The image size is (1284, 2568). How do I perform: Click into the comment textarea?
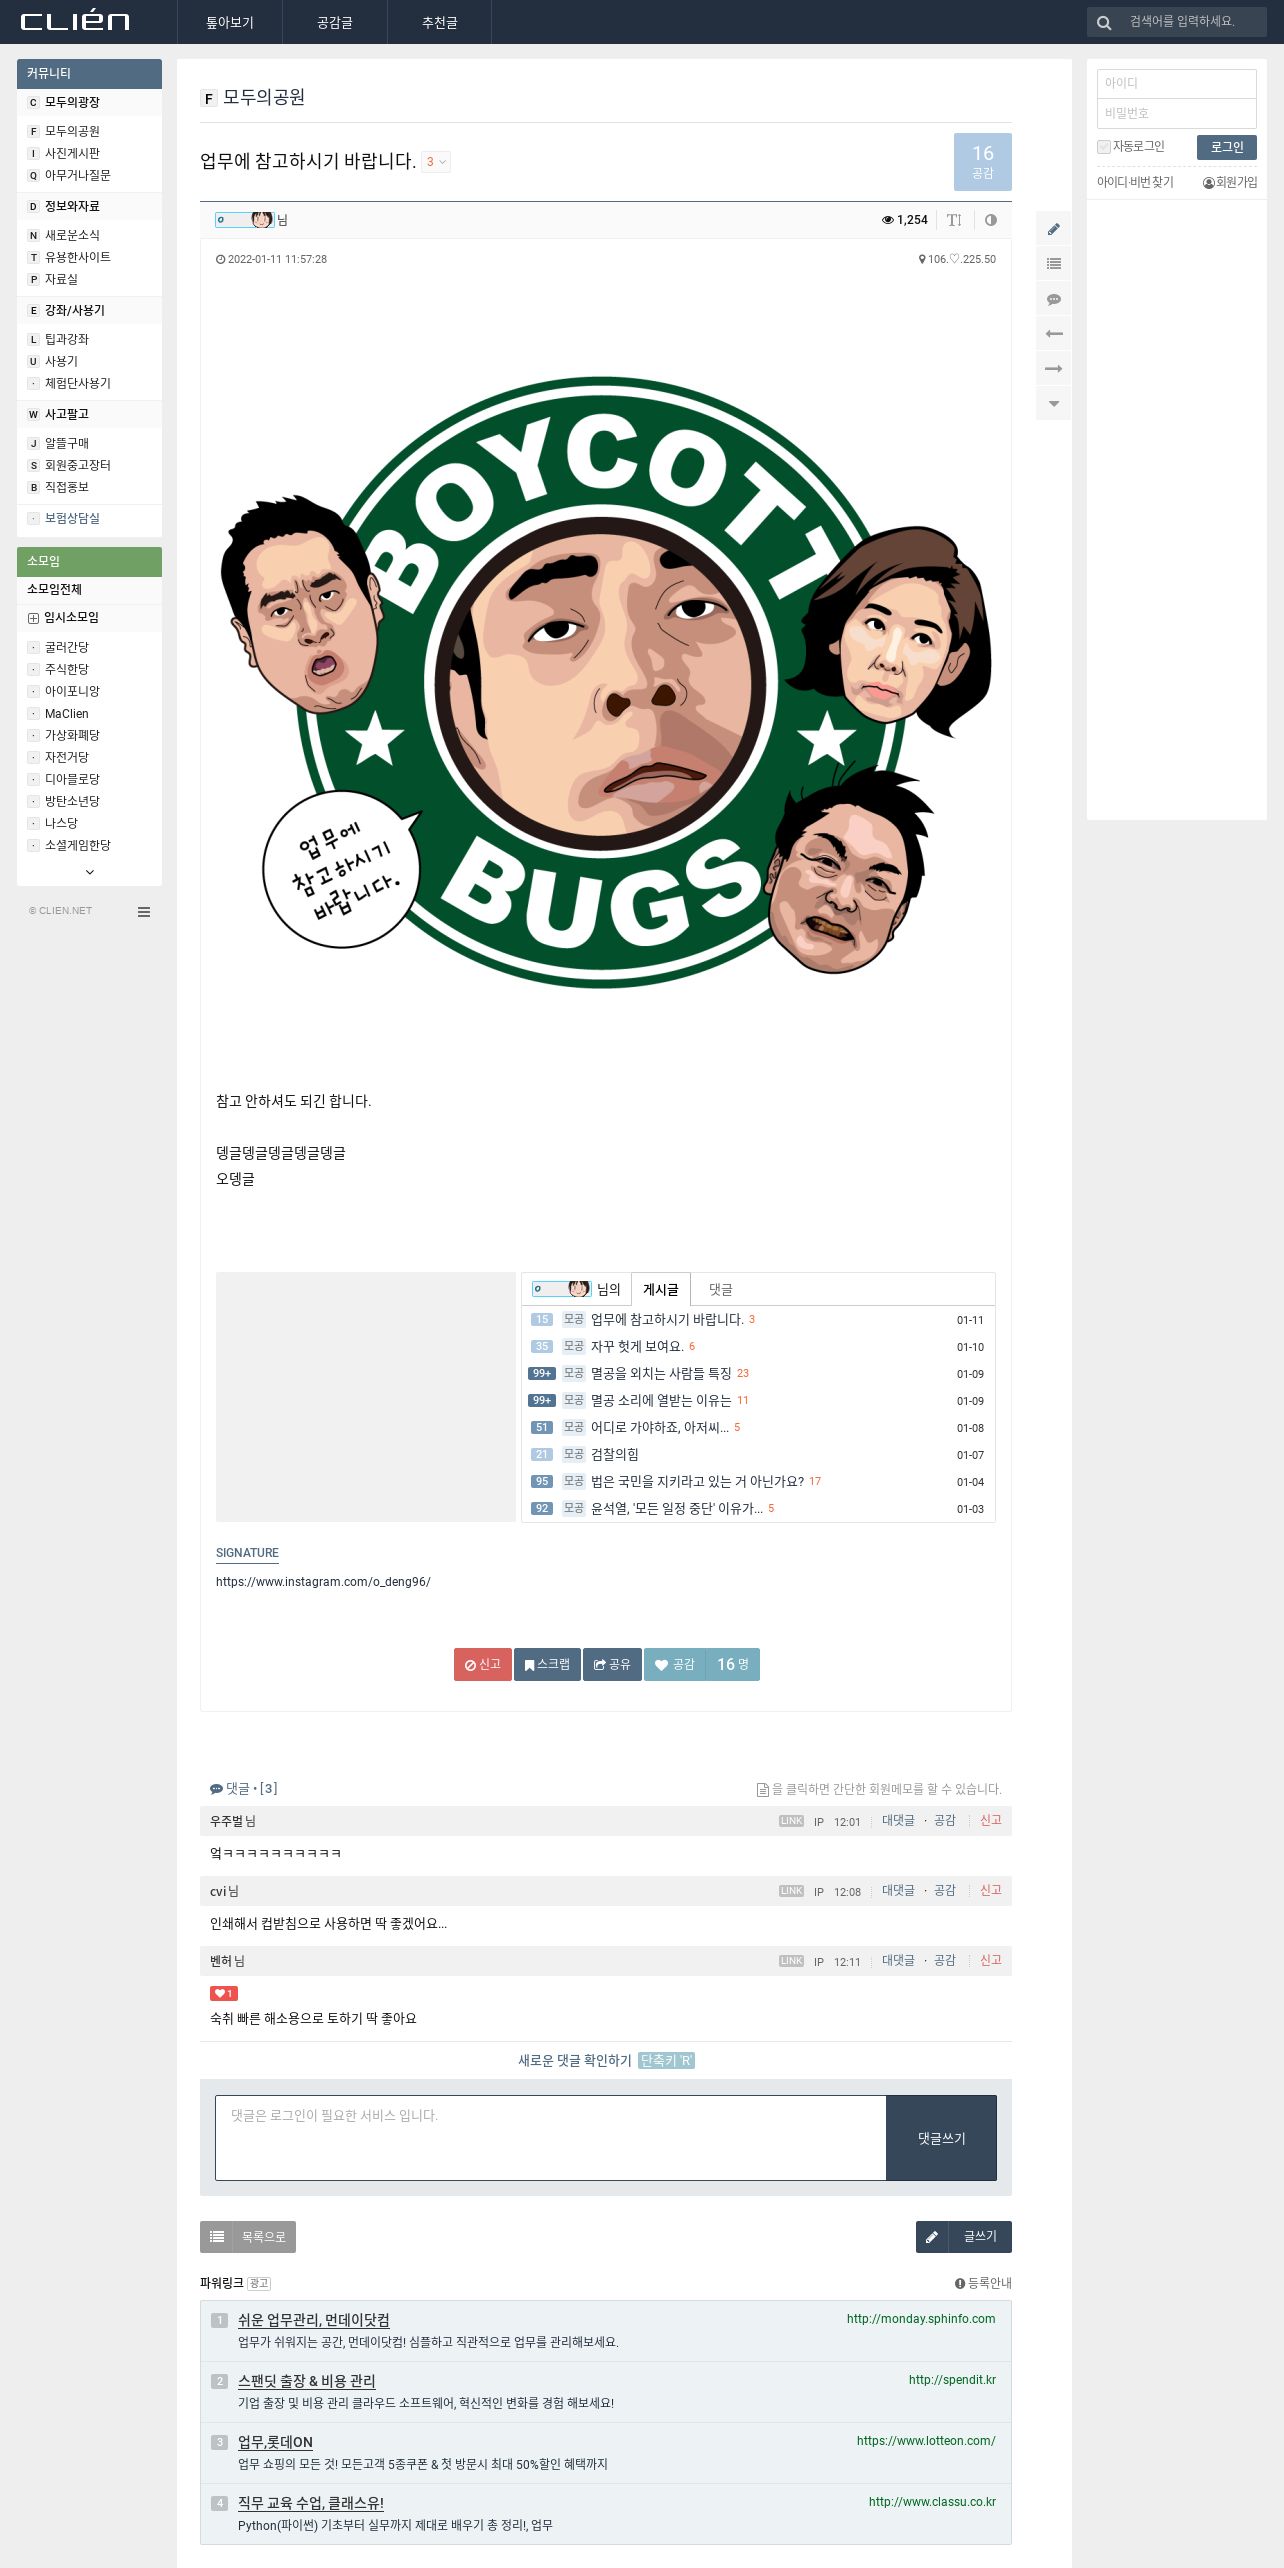551,2138
